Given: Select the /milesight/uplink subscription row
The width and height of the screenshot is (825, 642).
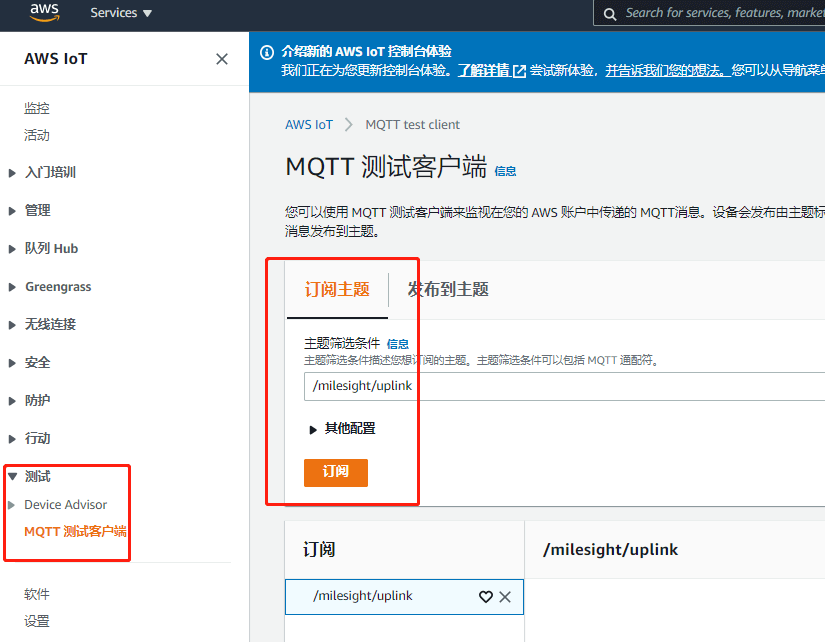Looking at the screenshot, I should coord(404,597).
